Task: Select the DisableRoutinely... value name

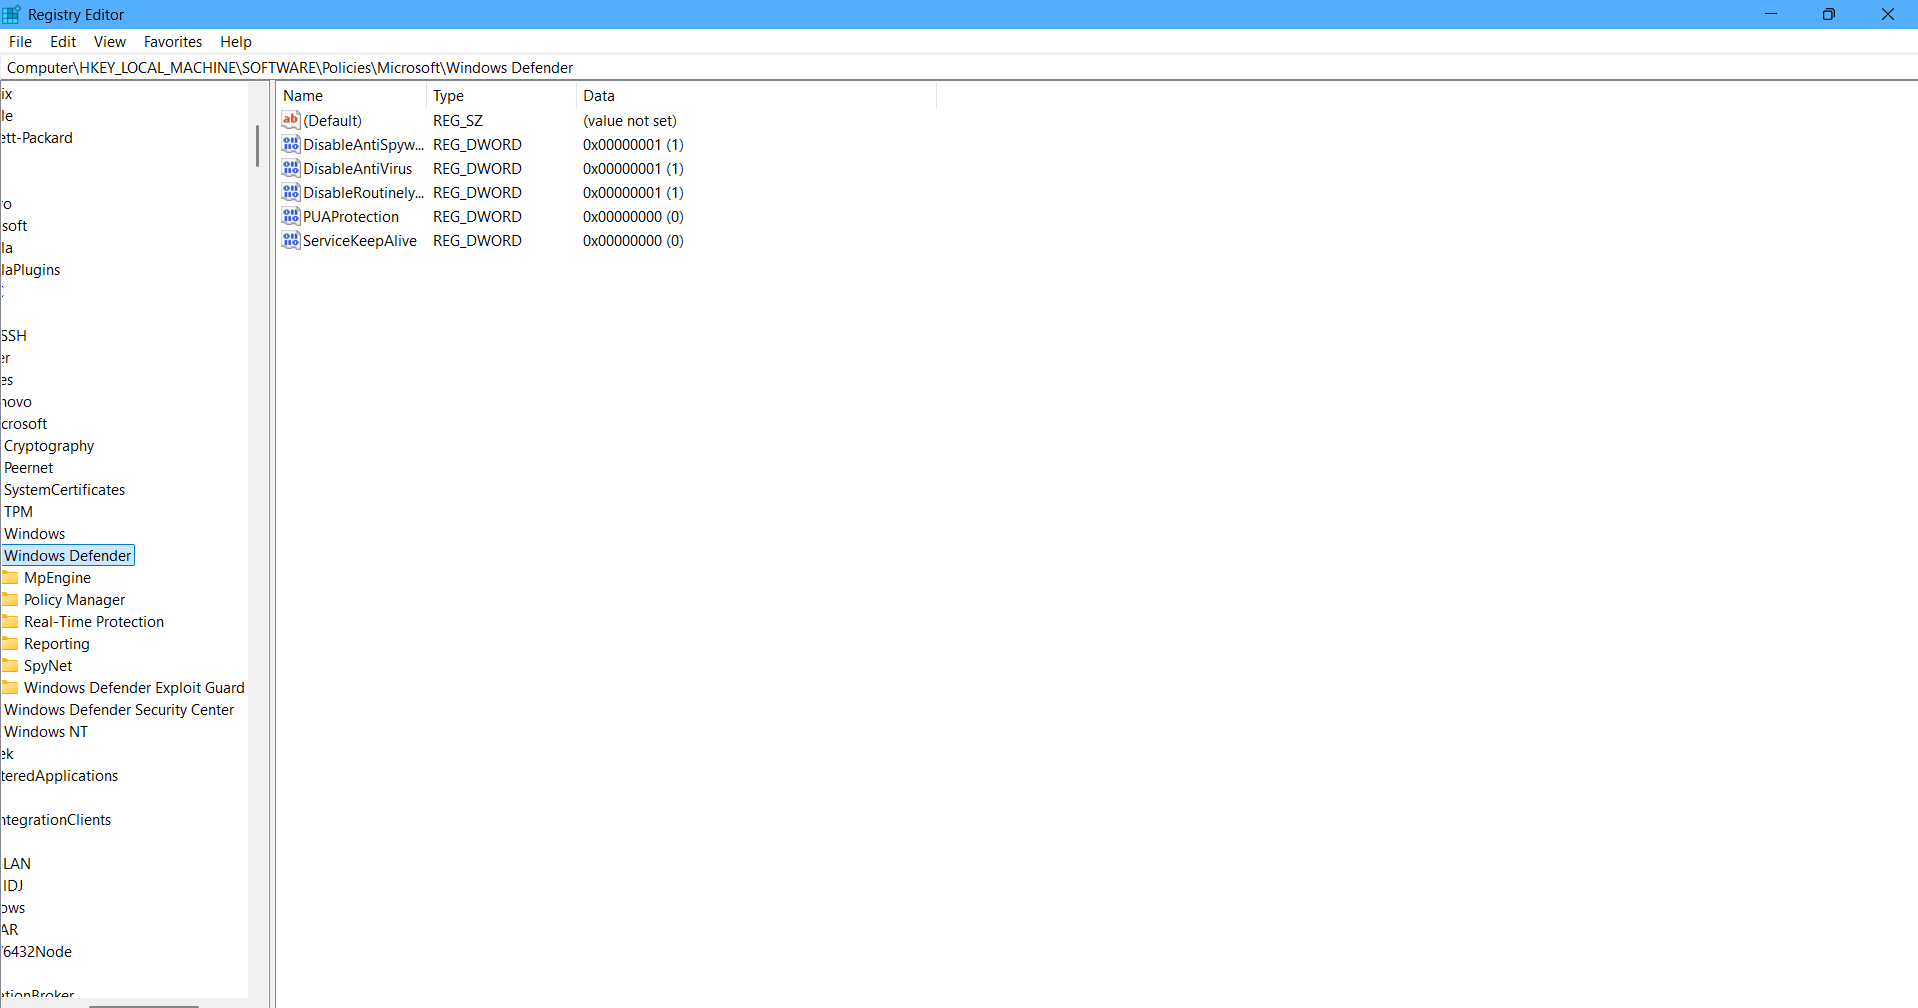Action: [364, 193]
